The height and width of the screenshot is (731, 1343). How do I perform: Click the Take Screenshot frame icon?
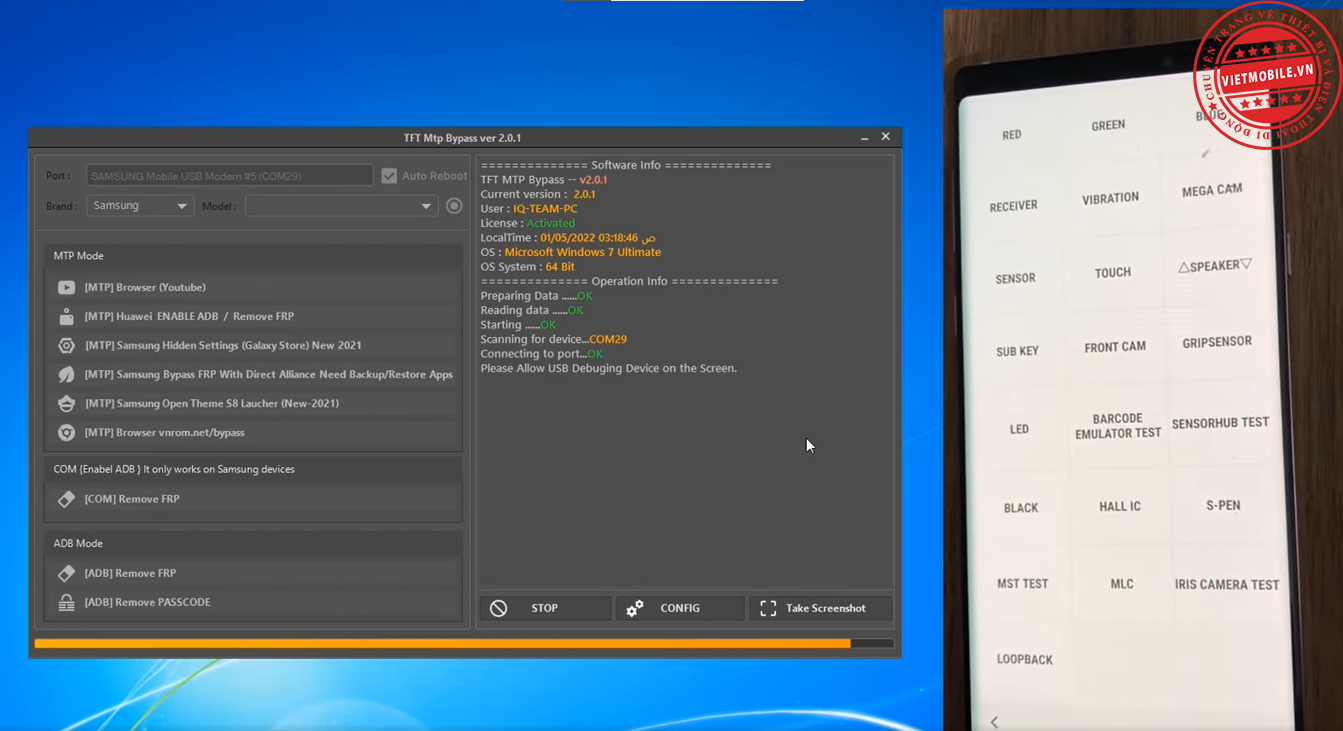pos(768,608)
